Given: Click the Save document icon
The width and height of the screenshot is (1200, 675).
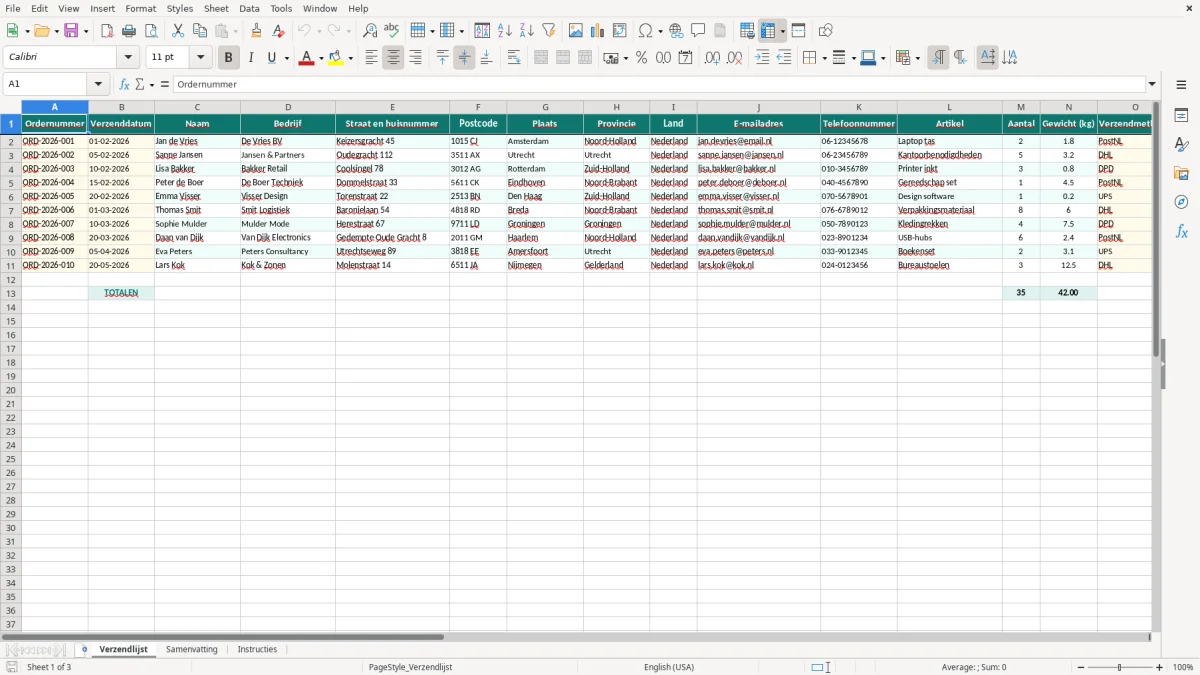Looking at the screenshot, I should click(x=71, y=31).
